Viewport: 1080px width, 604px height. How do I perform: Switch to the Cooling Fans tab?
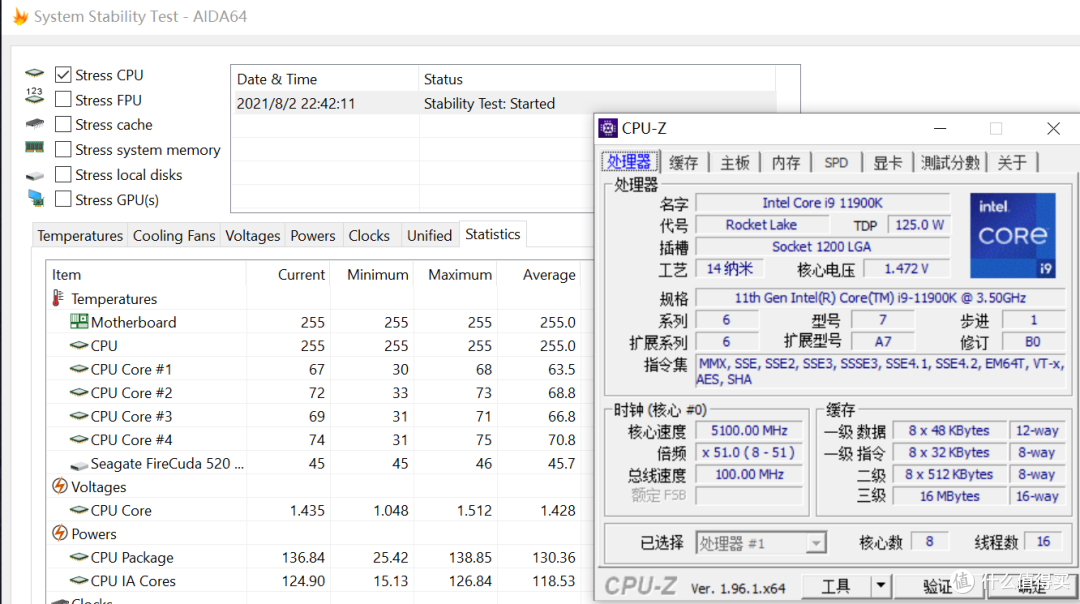pos(174,236)
